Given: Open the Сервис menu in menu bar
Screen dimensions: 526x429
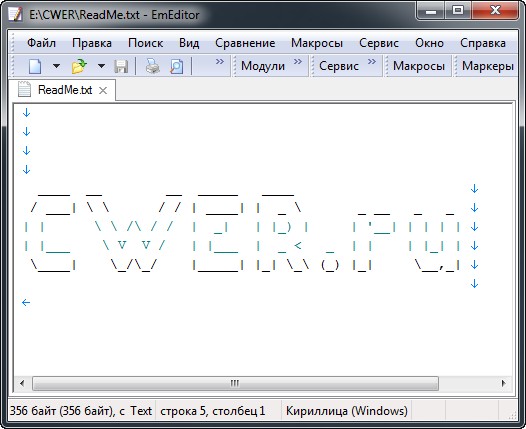Looking at the screenshot, I should (x=379, y=43).
